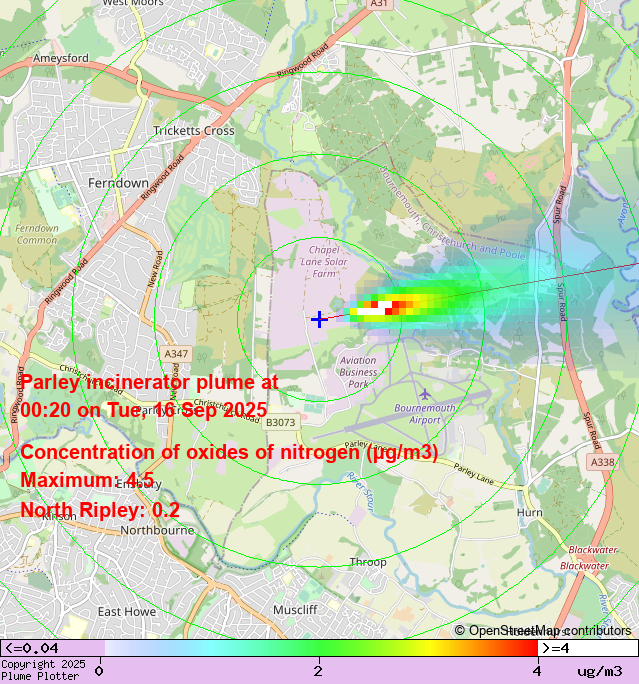The image size is (639, 684).
Task: Click the Bournemouth Airport plane icon
Action: coord(425,394)
